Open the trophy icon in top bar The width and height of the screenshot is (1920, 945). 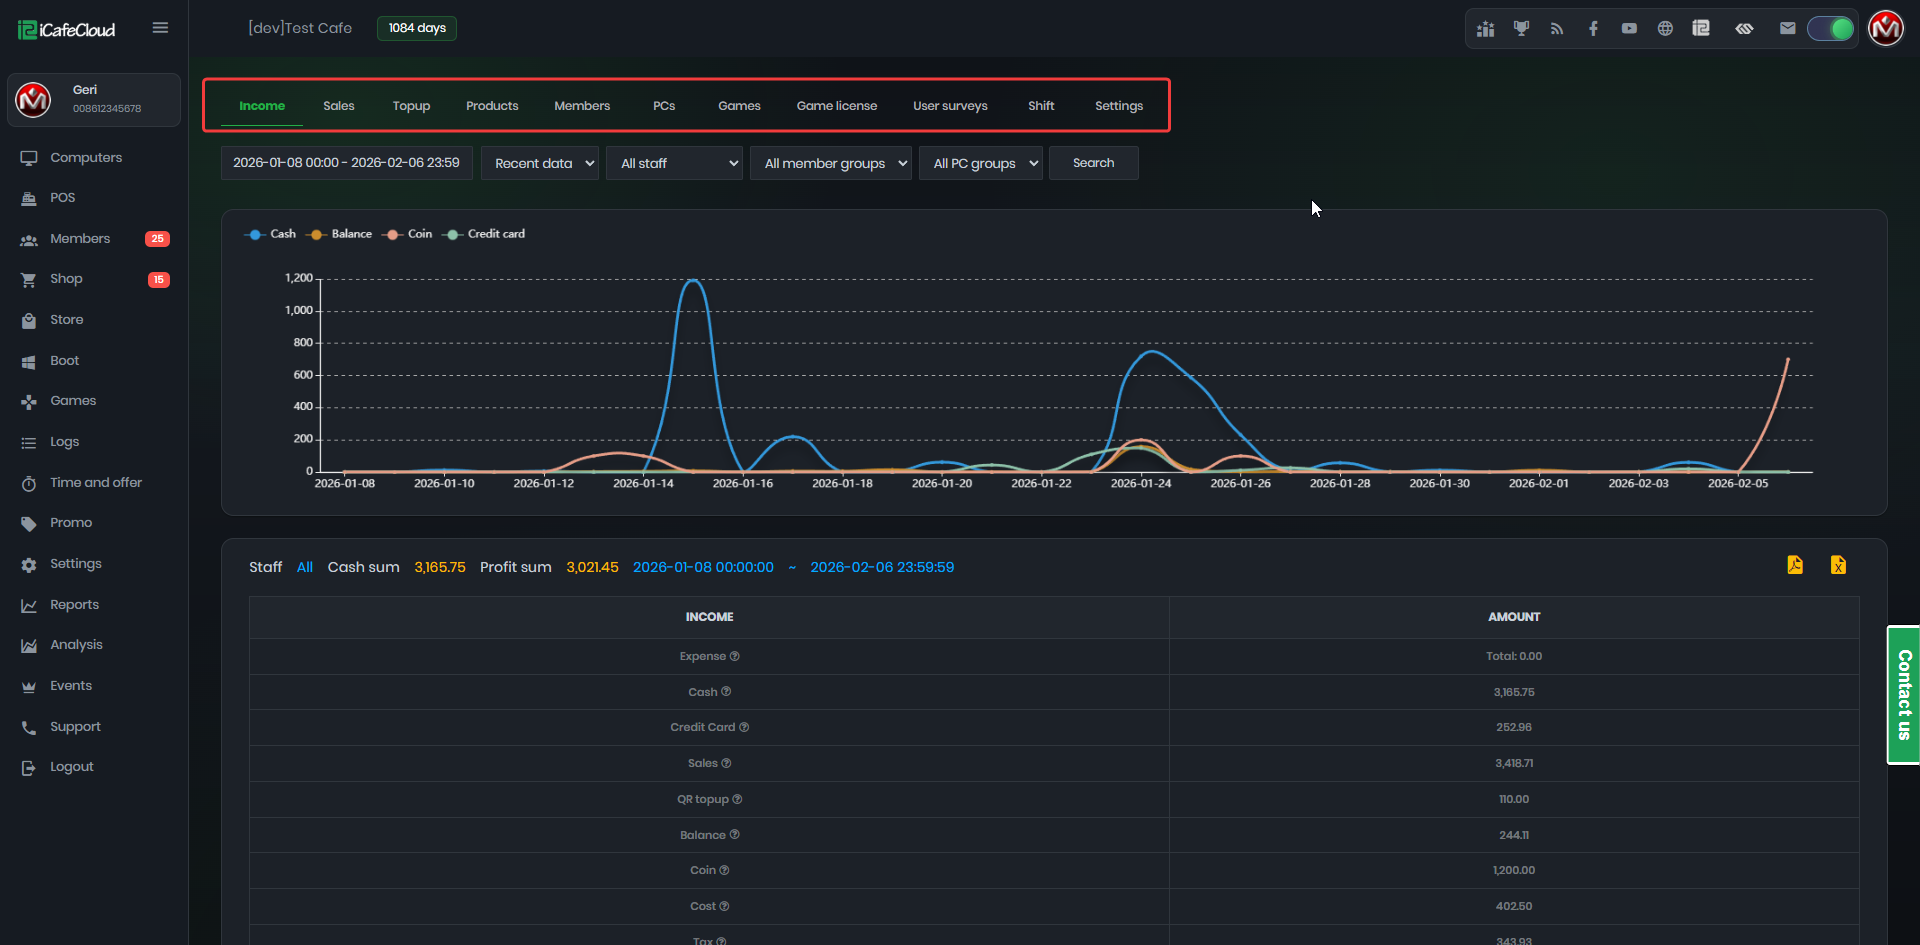pyautogui.click(x=1521, y=28)
